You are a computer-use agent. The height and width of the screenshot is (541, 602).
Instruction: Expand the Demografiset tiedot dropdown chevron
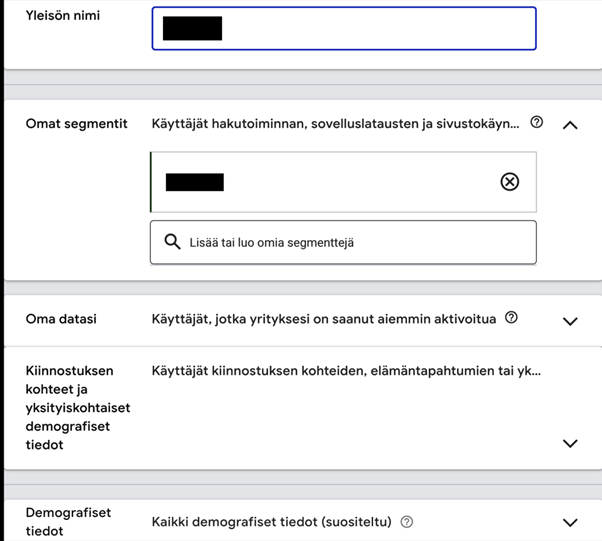click(x=570, y=522)
